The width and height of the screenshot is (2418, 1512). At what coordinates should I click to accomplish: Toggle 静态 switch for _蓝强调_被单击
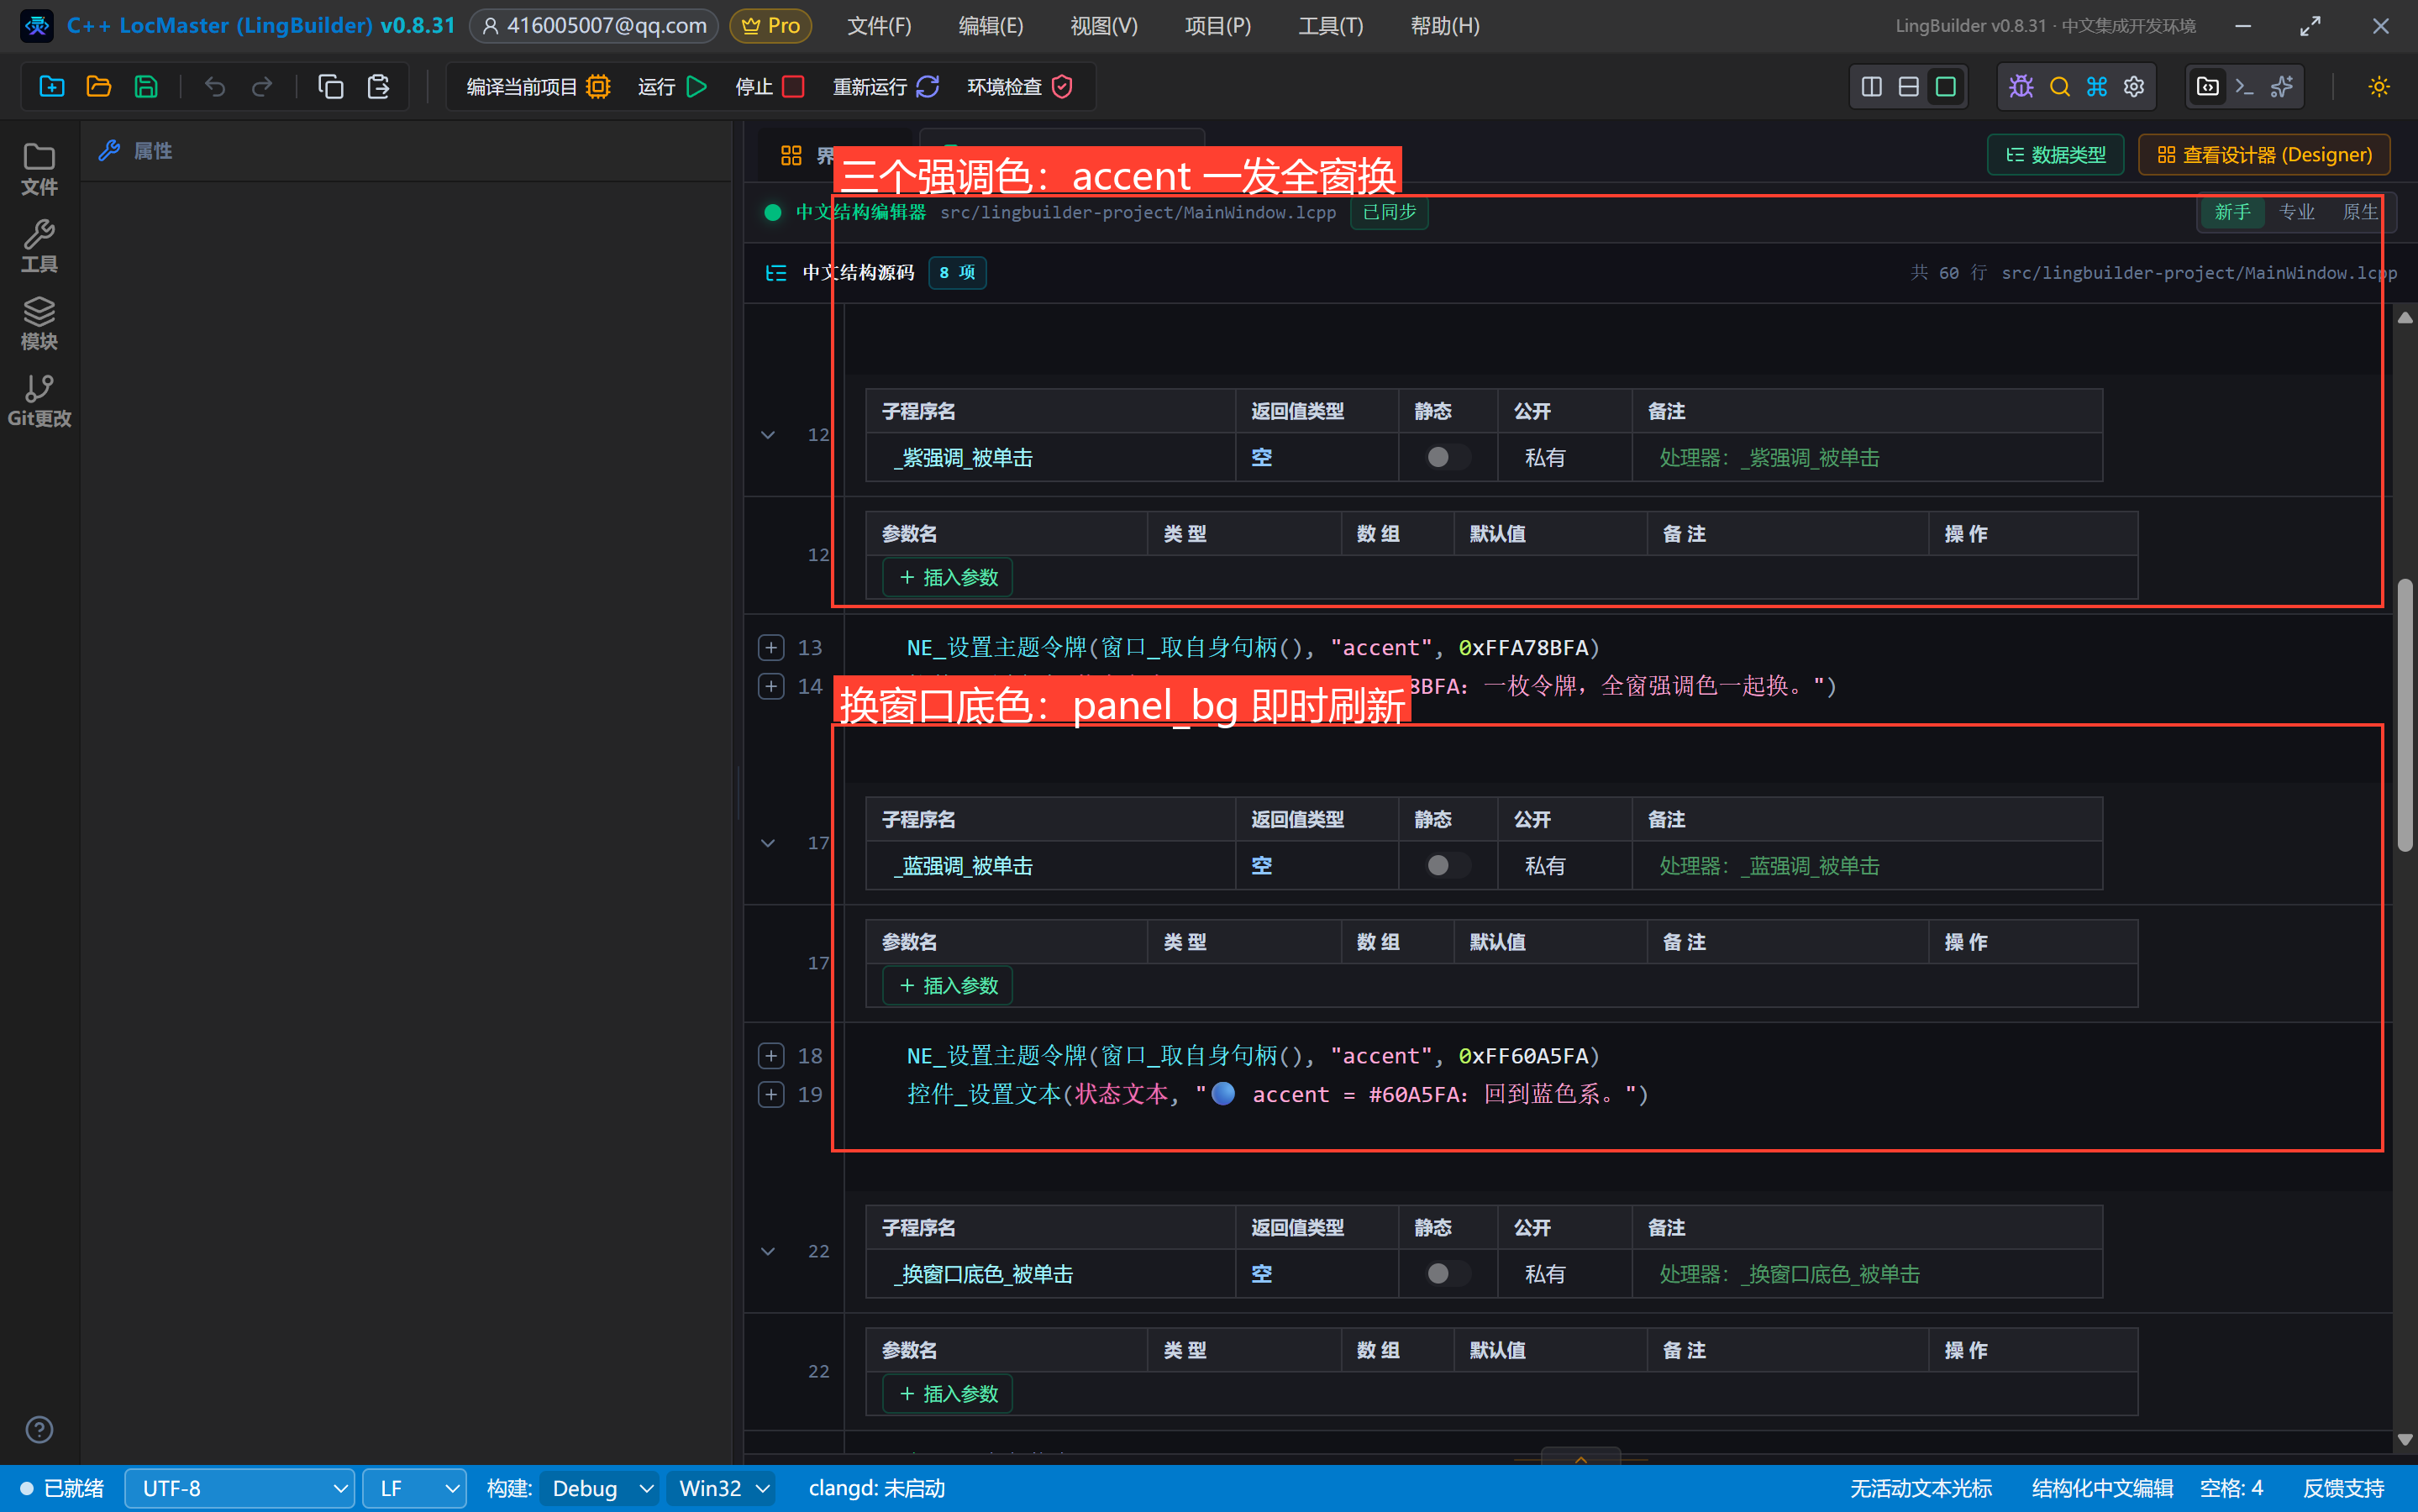coord(1447,865)
